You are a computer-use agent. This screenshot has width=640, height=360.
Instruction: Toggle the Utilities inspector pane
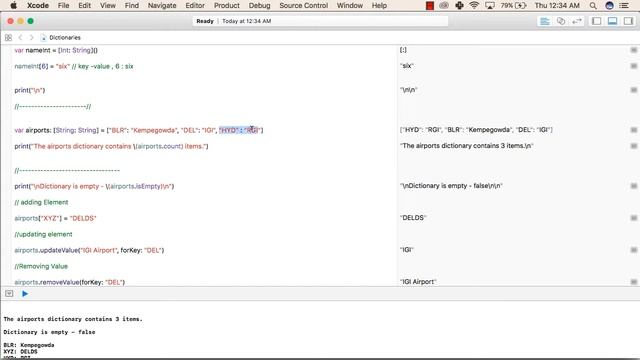click(628, 21)
